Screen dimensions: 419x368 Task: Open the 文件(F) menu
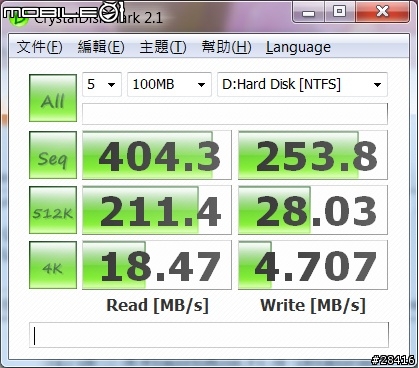coord(40,47)
